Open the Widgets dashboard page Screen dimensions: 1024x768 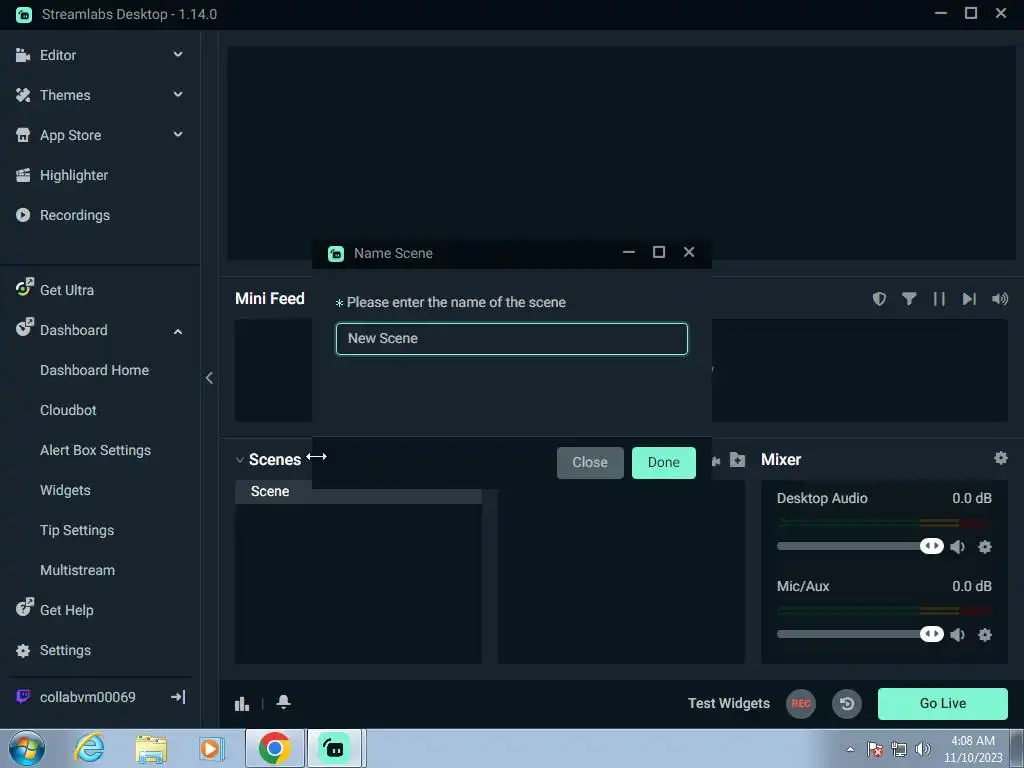(65, 490)
